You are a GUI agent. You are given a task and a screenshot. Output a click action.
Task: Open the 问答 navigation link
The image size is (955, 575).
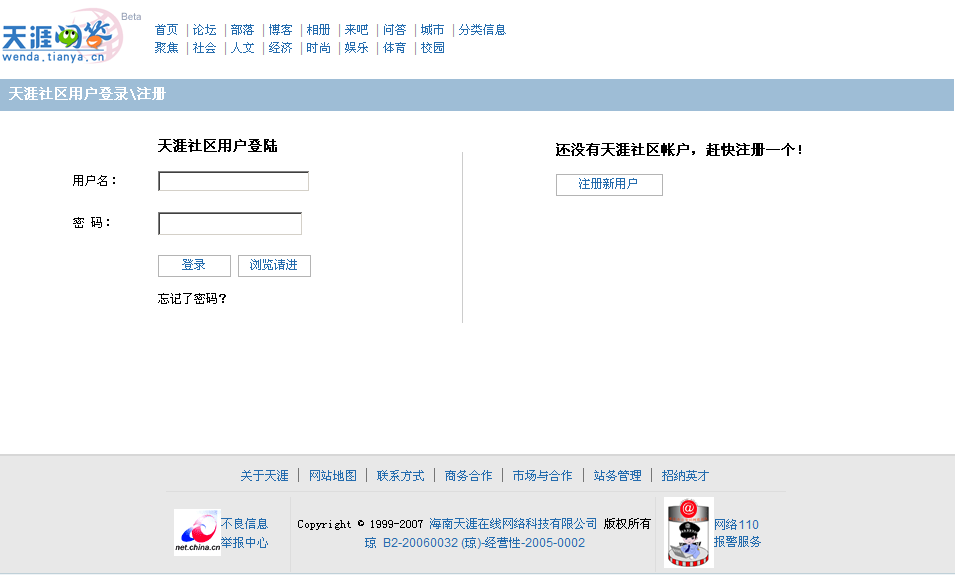tap(394, 30)
